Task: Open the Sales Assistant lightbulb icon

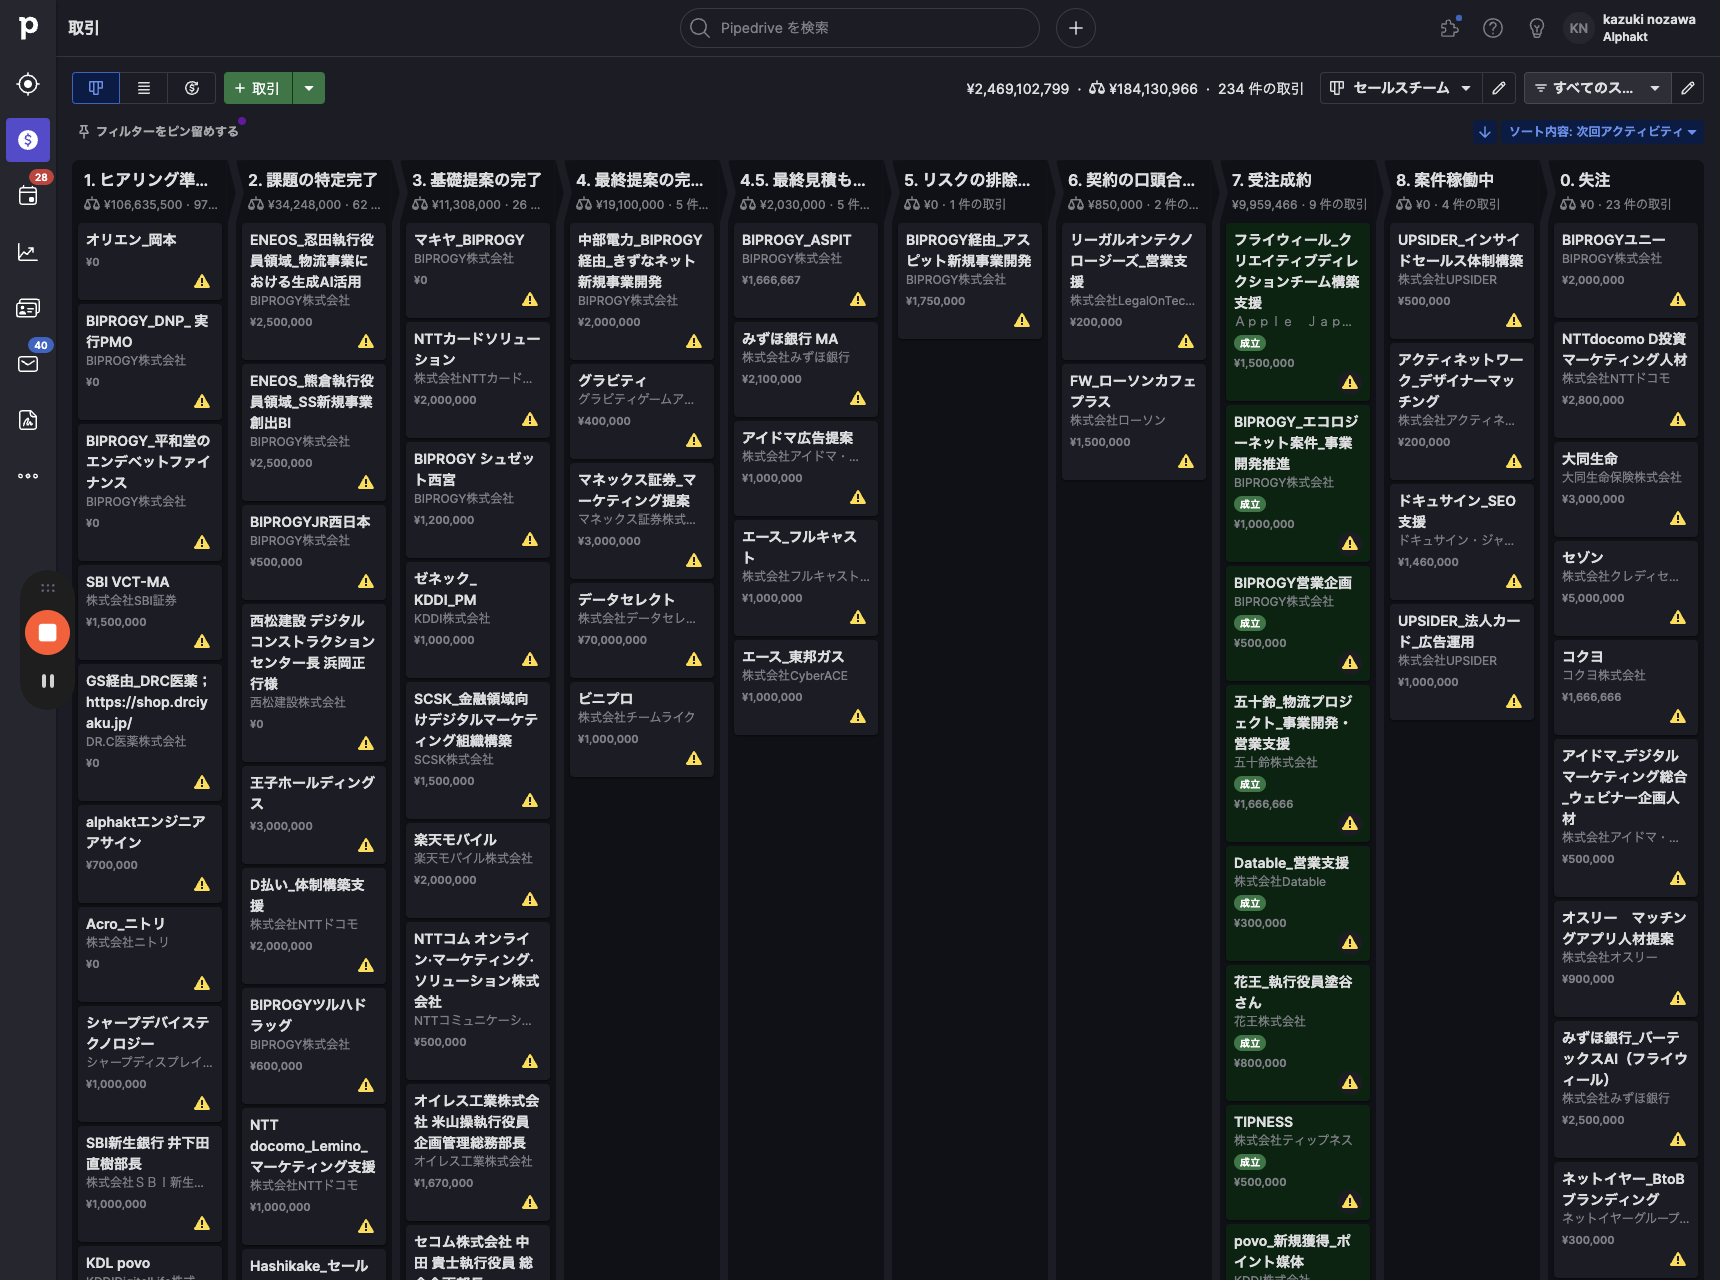Action: coord(1537,28)
